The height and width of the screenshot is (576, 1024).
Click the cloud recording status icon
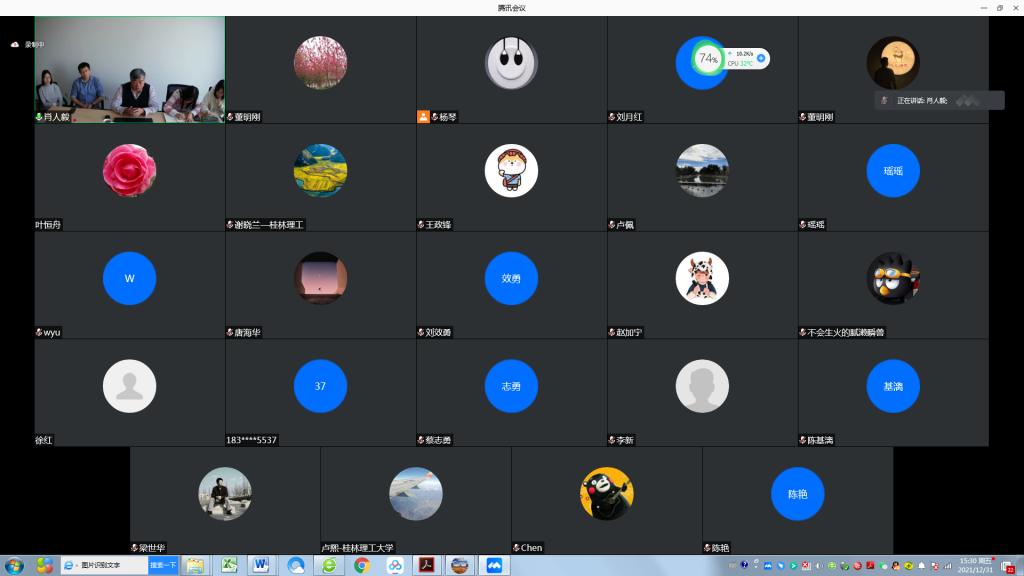(x=15, y=45)
